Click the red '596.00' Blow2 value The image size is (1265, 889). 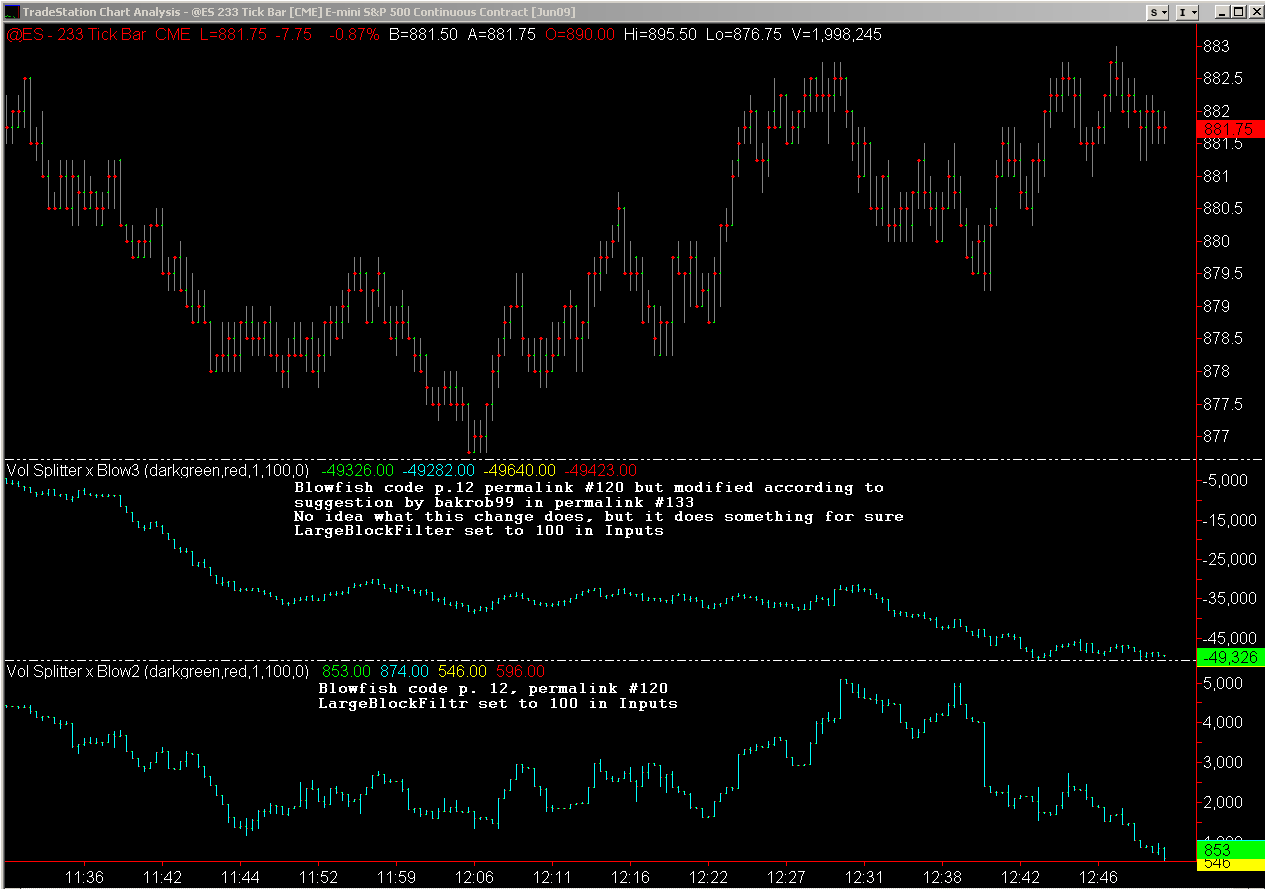tap(519, 671)
